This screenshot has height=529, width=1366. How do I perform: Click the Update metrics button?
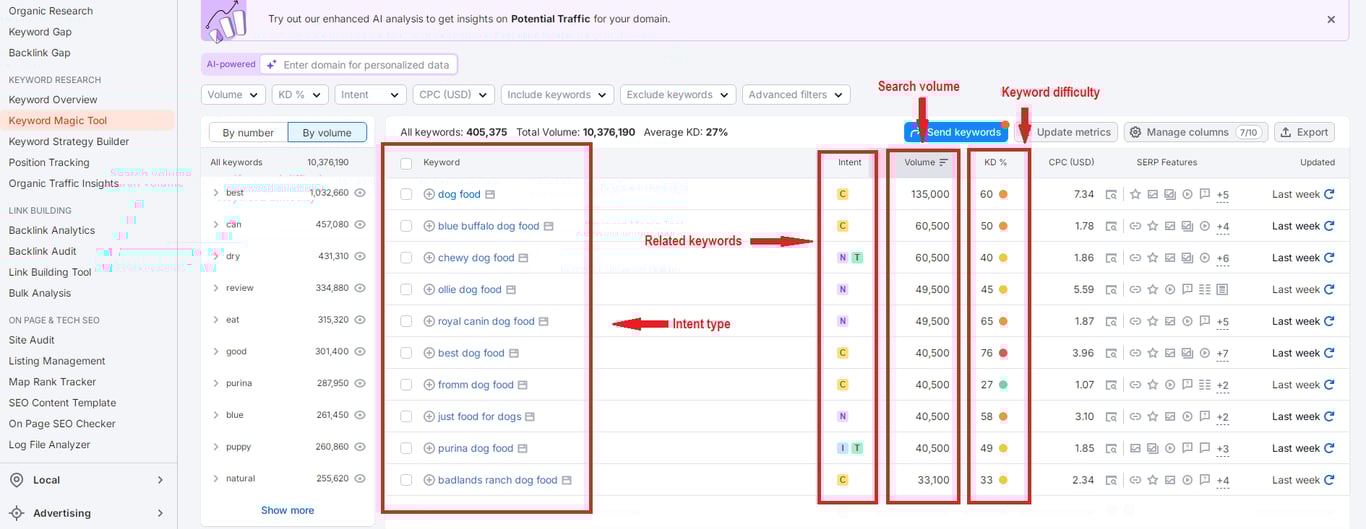coord(1066,132)
